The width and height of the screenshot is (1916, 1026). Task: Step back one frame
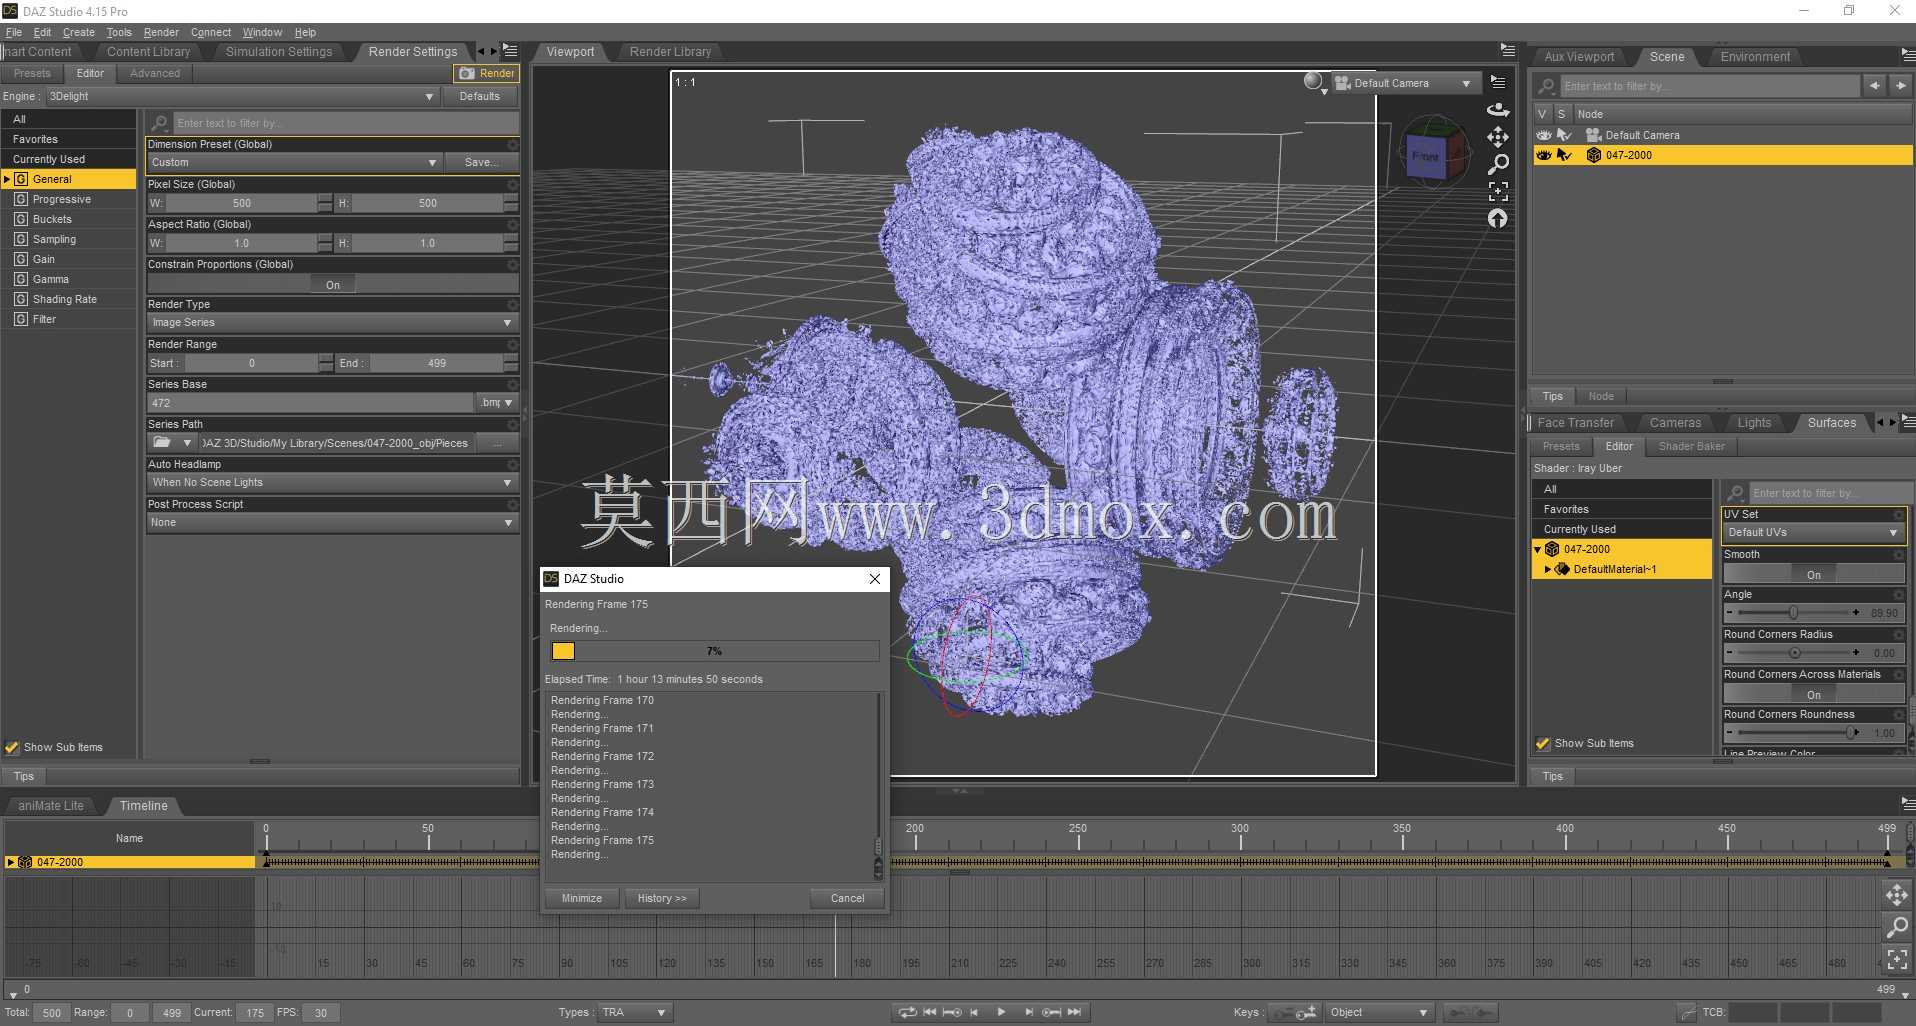click(974, 1012)
